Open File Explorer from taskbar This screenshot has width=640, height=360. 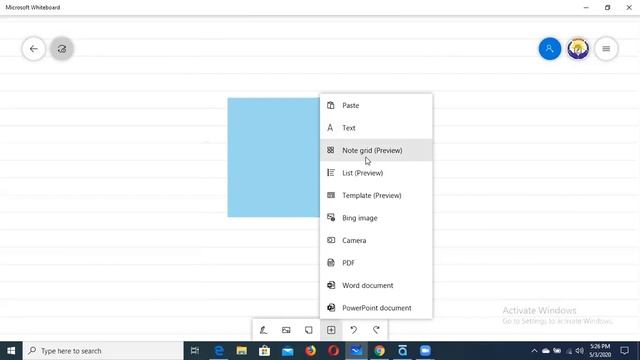click(x=242, y=351)
